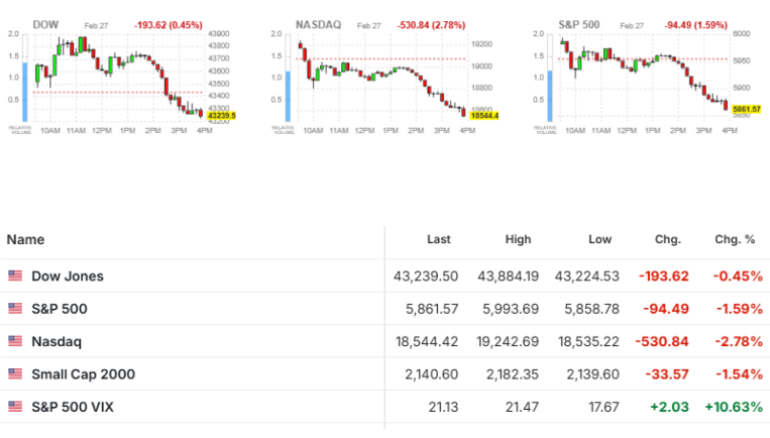Click S&P 500 high value 5,993.69
The width and height of the screenshot is (770, 438).
pyautogui.click(x=510, y=309)
